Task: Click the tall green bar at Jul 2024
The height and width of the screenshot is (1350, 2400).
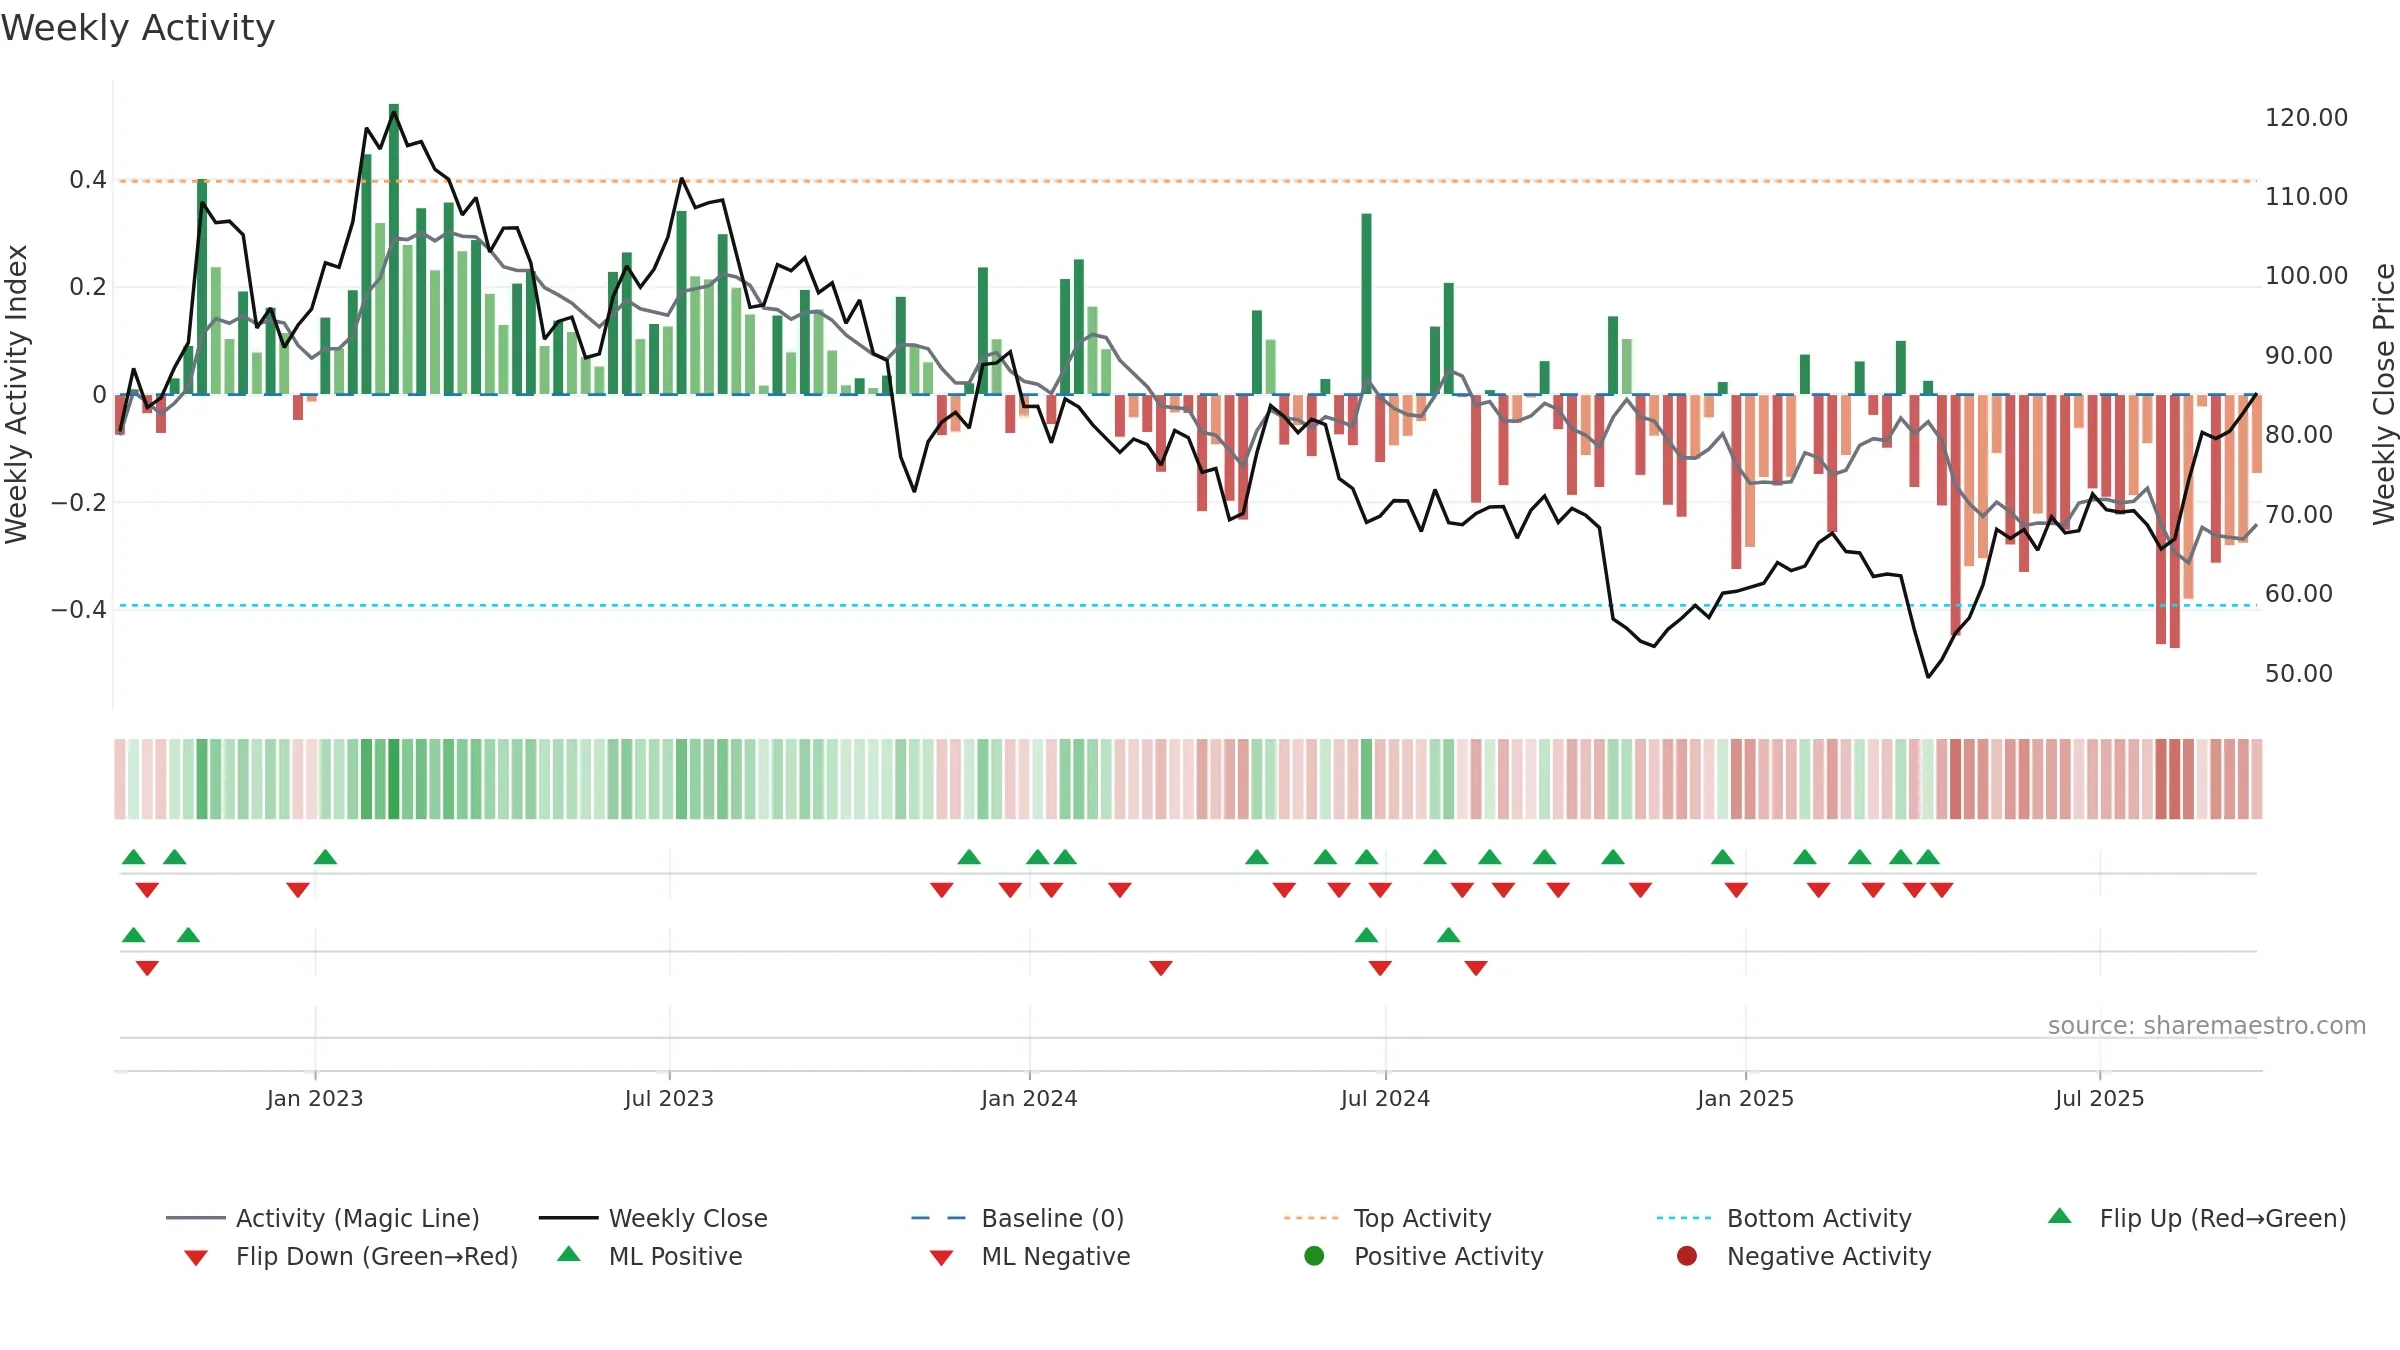Action: (x=1366, y=304)
